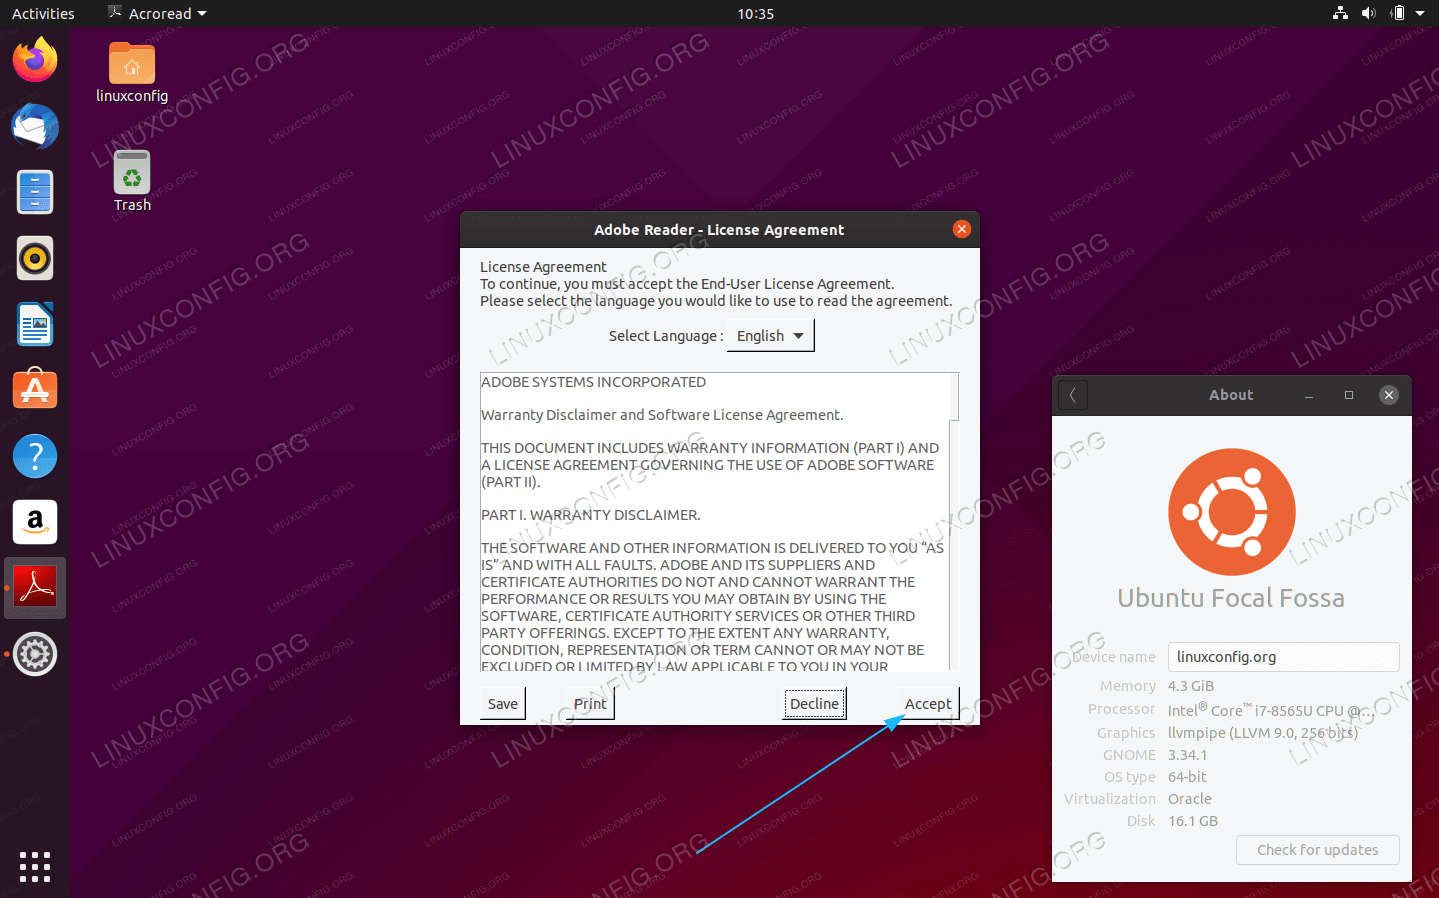This screenshot has height=898, width=1439.
Task: Show Applications grid at dock bottom
Action: 35,866
